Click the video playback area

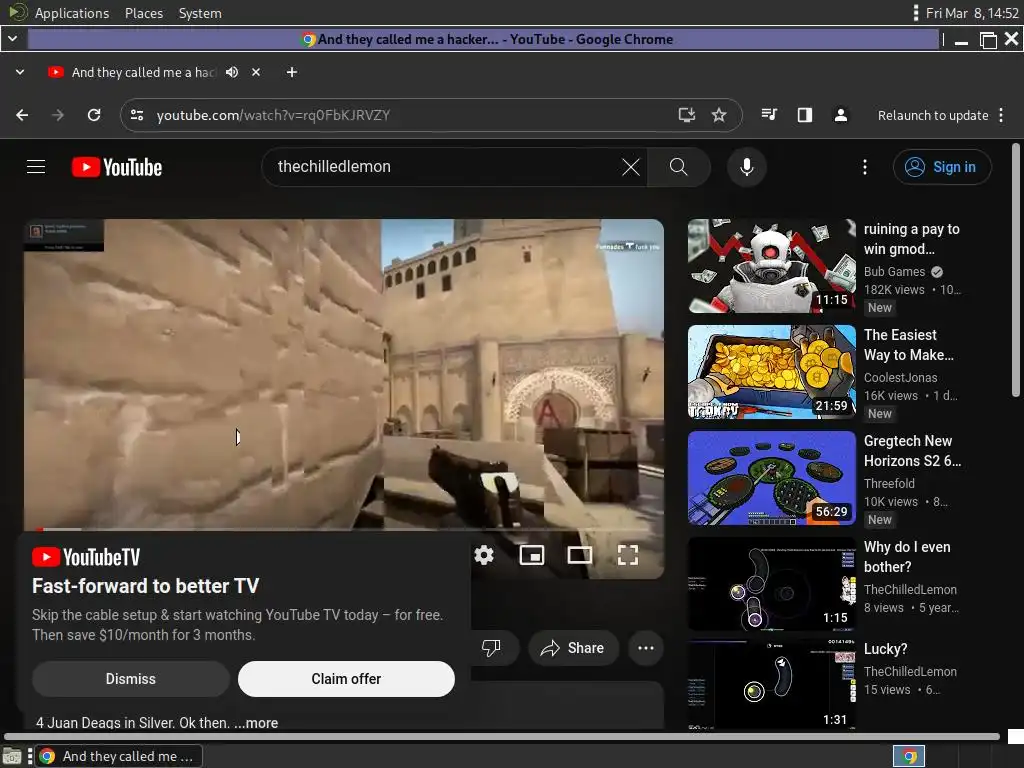[344, 372]
